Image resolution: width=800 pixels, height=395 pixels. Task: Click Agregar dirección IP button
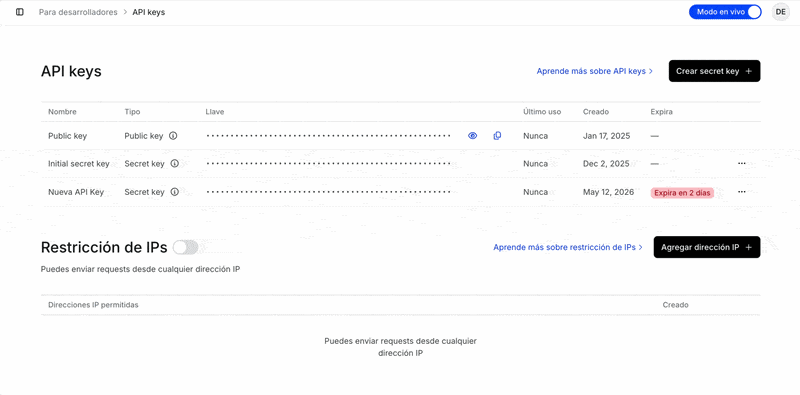(x=707, y=247)
